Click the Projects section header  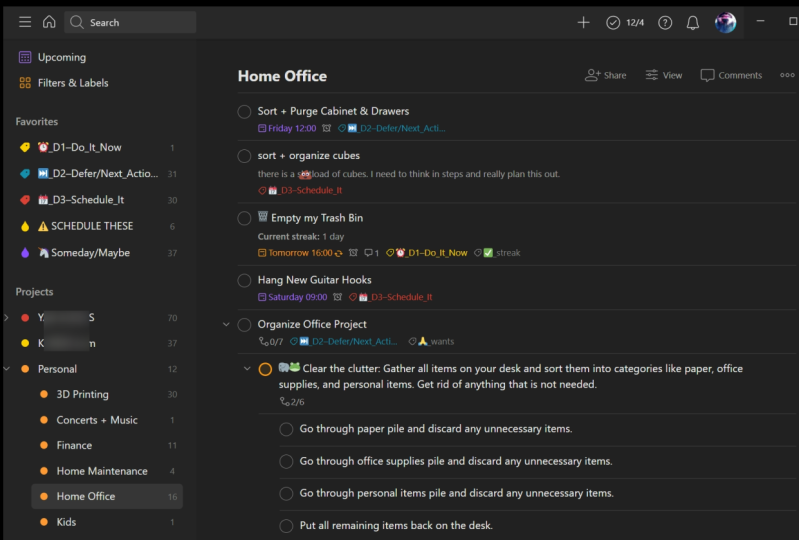pos(34,292)
